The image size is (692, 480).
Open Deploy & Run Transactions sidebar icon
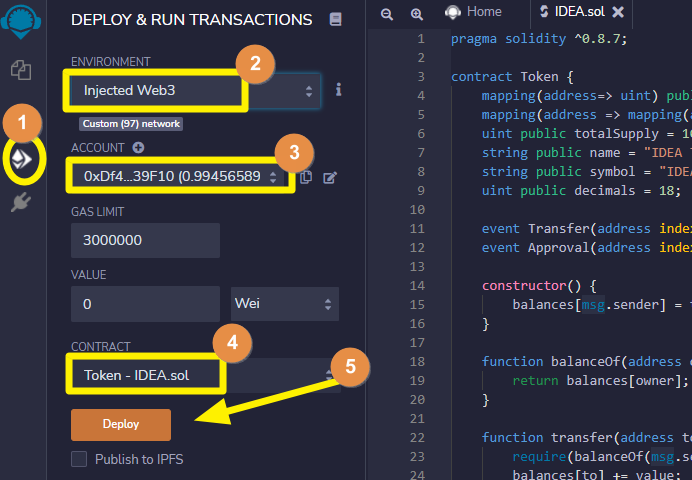coord(22,159)
